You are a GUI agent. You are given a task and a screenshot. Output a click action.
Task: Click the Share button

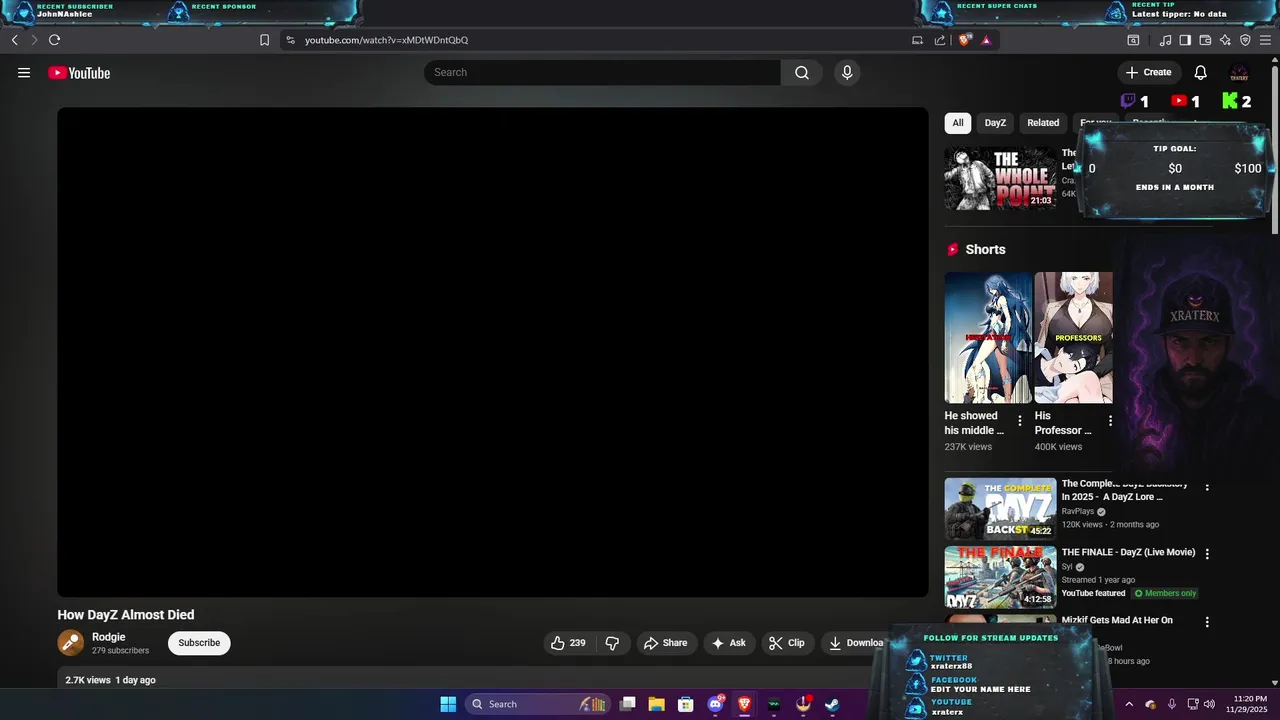(665, 643)
